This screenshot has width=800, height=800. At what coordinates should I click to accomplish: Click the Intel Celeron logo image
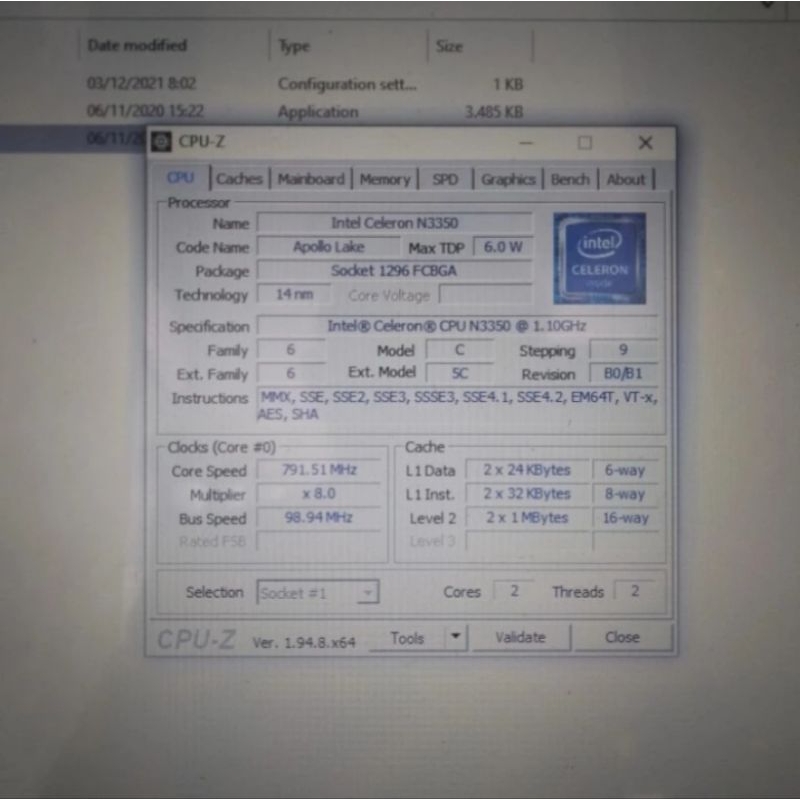click(599, 258)
